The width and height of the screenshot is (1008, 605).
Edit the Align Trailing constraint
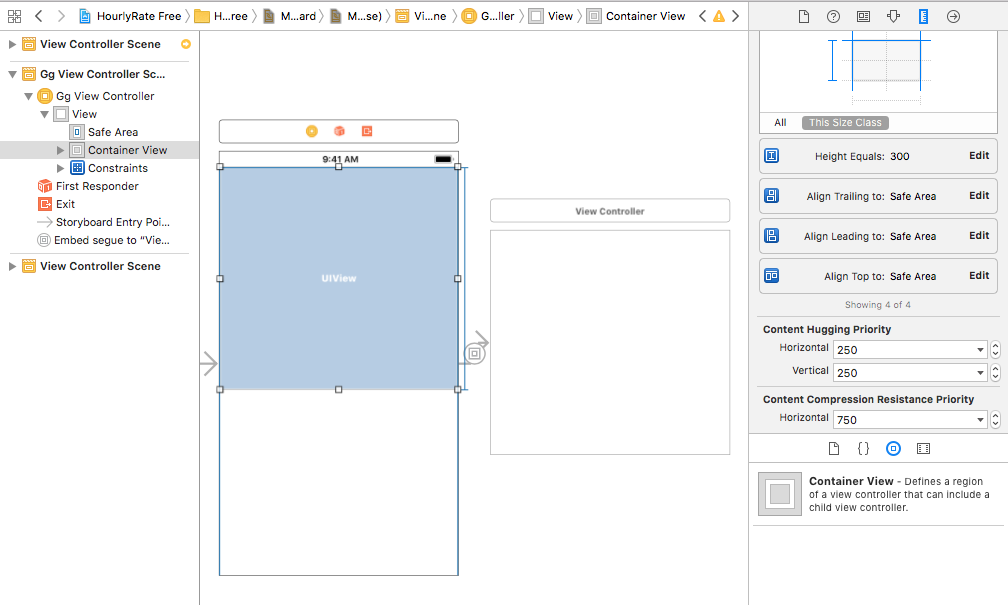click(x=979, y=195)
